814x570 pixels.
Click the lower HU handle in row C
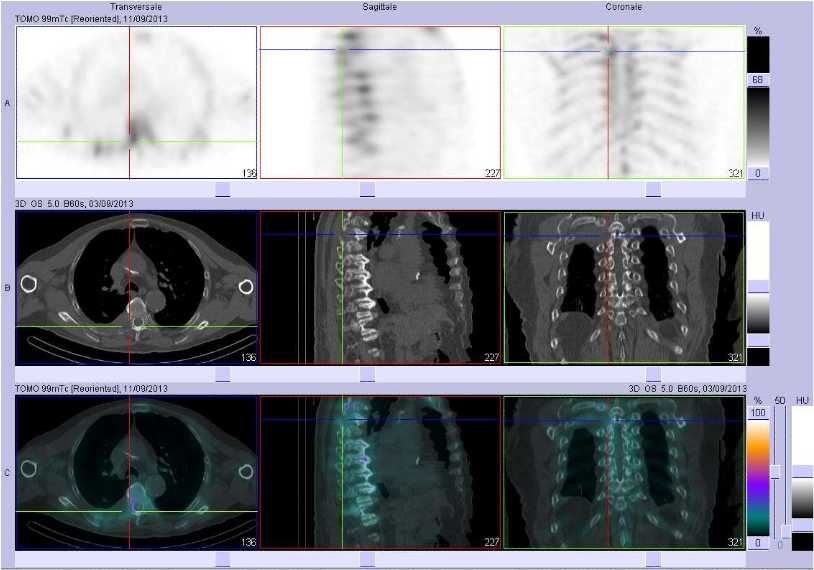(803, 524)
